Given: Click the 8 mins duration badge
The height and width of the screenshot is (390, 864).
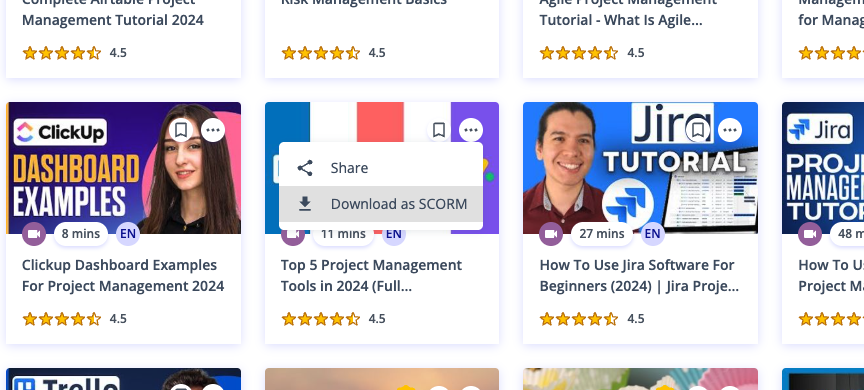Looking at the screenshot, I should [80, 234].
